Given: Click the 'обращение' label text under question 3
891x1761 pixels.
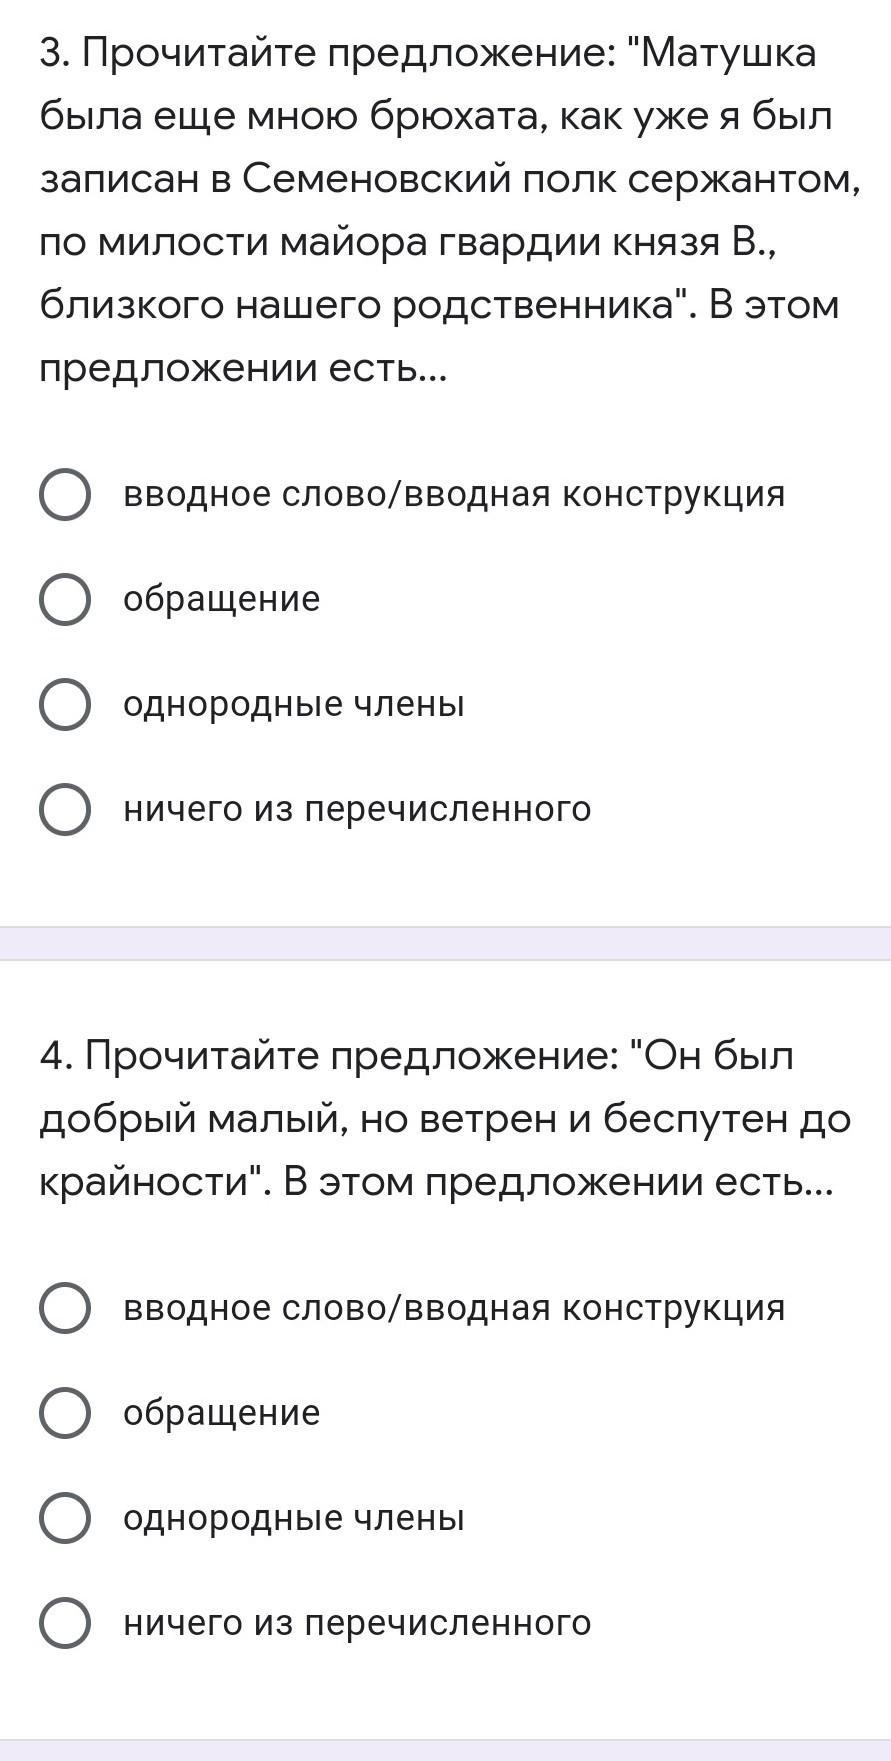Looking at the screenshot, I should click(222, 599).
